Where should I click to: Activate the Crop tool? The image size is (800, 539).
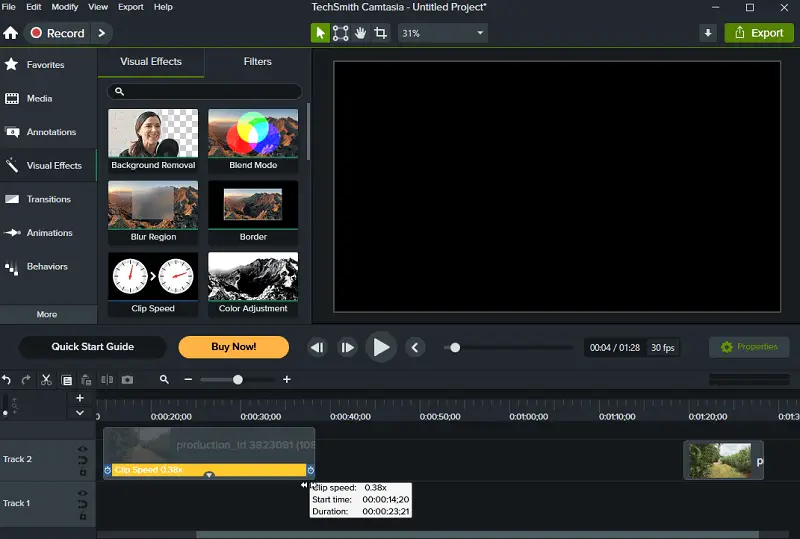[x=381, y=33]
